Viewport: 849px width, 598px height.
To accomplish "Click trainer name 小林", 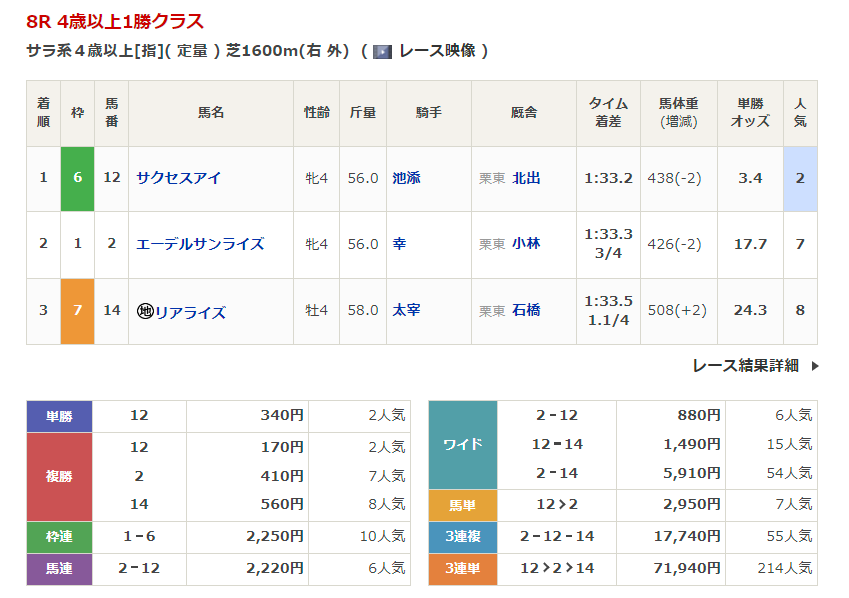I will [526, 244].
